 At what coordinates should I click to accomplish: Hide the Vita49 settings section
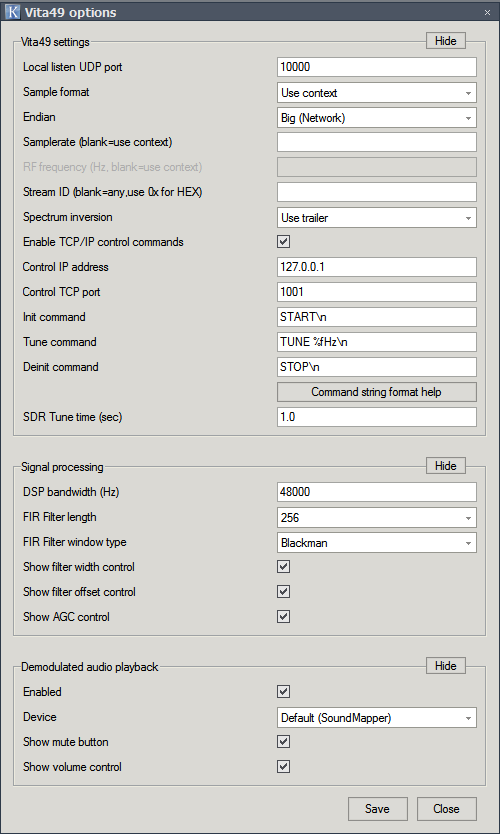pos(445,41)
